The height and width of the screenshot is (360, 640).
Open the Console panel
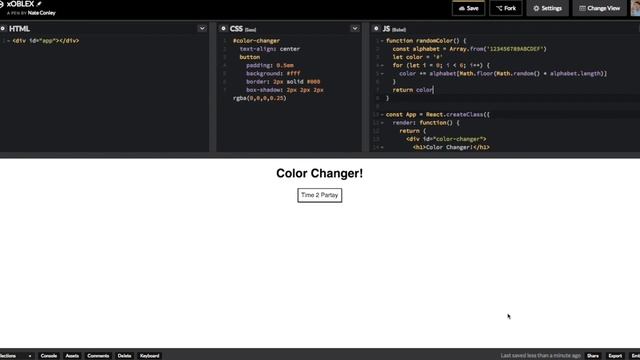pos(49,356)
